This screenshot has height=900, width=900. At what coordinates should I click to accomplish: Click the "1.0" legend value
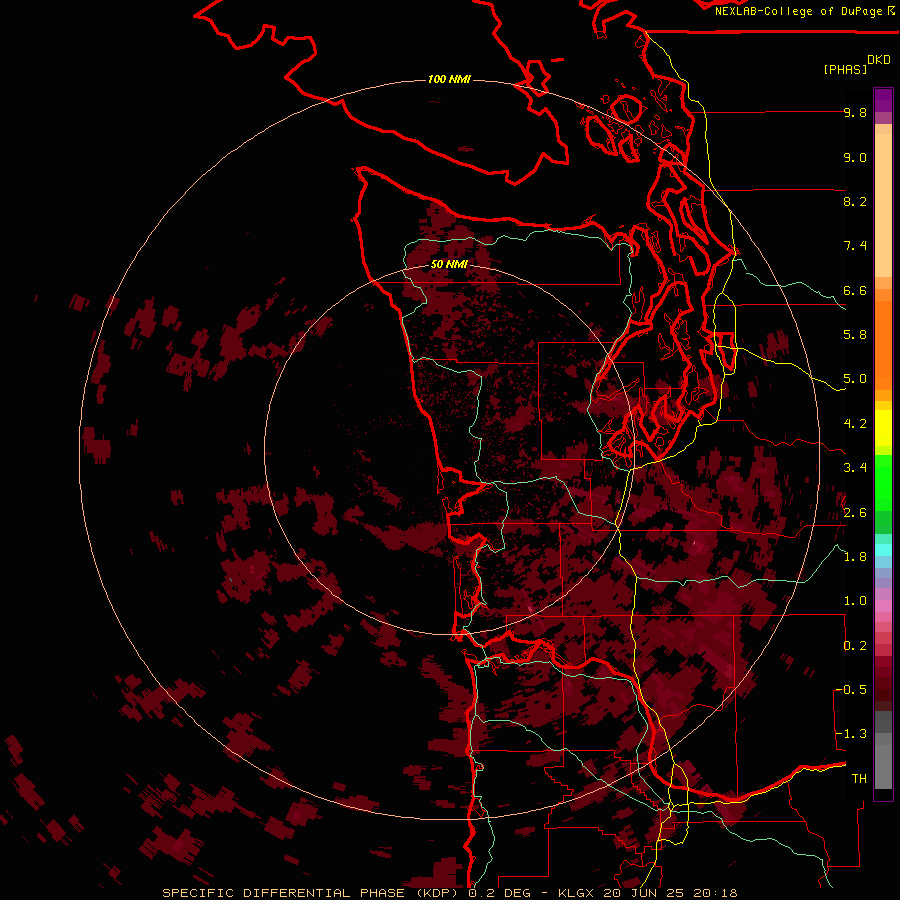point(855,601)
